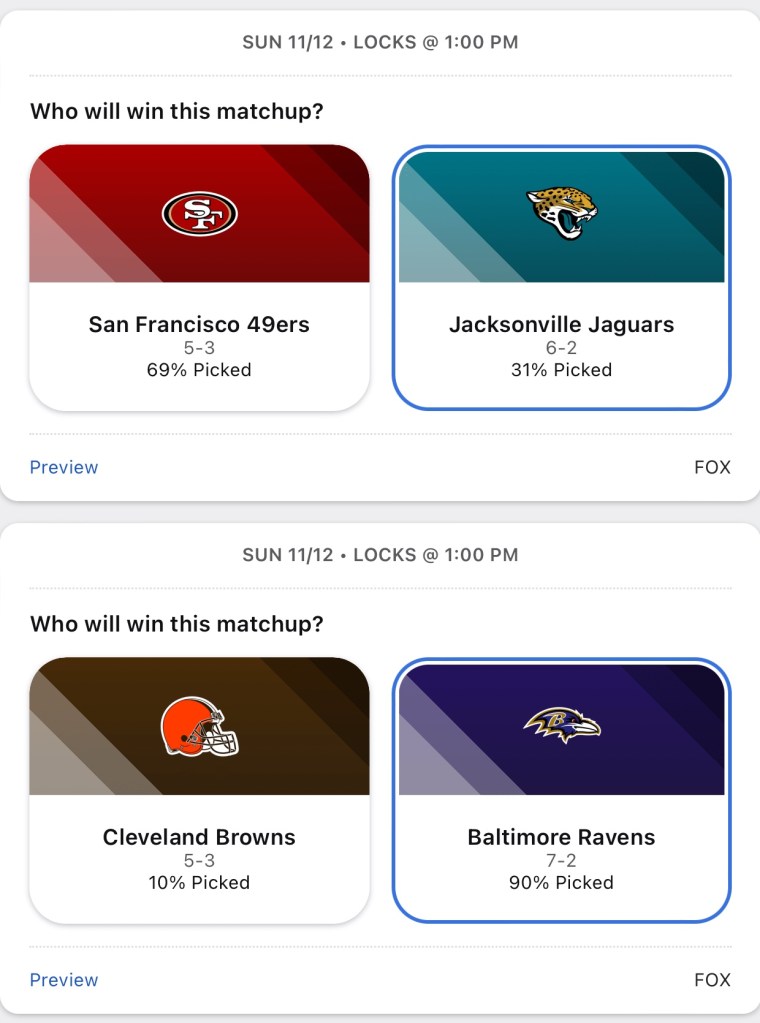This screenshot has width=760, height=1023.
Task: Open Preview for 49ers vs Jaguars
Action: coord(64,467)
